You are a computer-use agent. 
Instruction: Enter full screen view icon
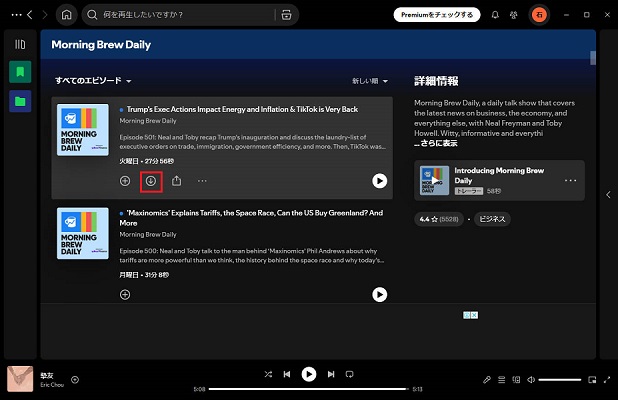(607, 380)
